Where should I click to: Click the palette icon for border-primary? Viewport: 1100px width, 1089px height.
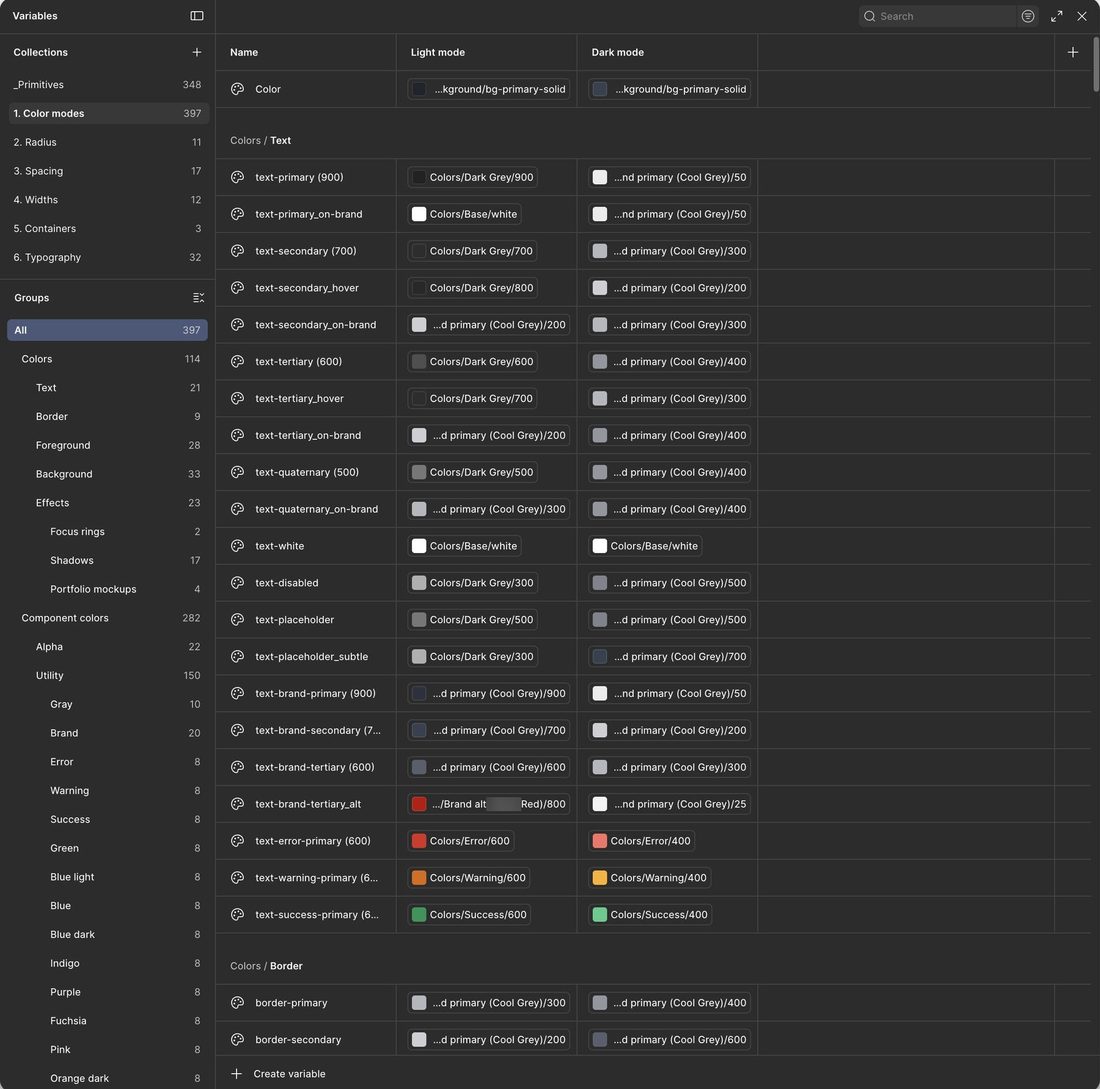(237, 1002)
